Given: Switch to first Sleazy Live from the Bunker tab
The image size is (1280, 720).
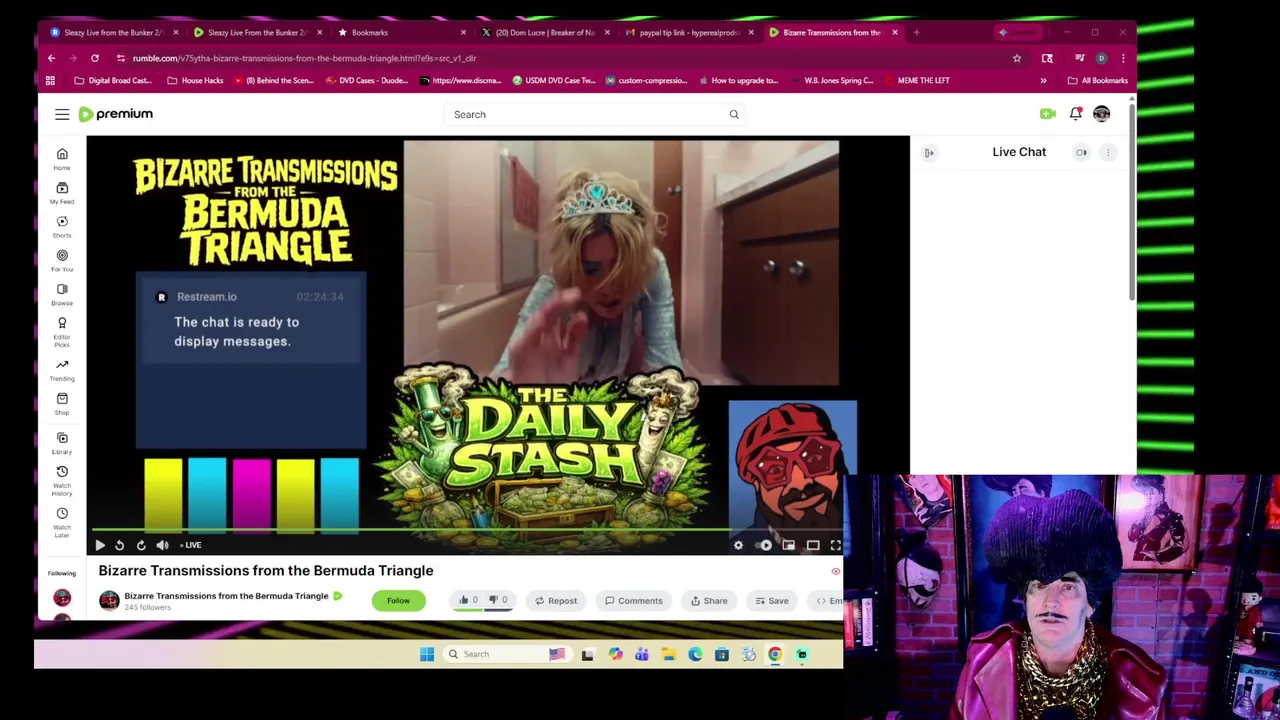Looking at the screenshot, I should [x=112, y=32].
